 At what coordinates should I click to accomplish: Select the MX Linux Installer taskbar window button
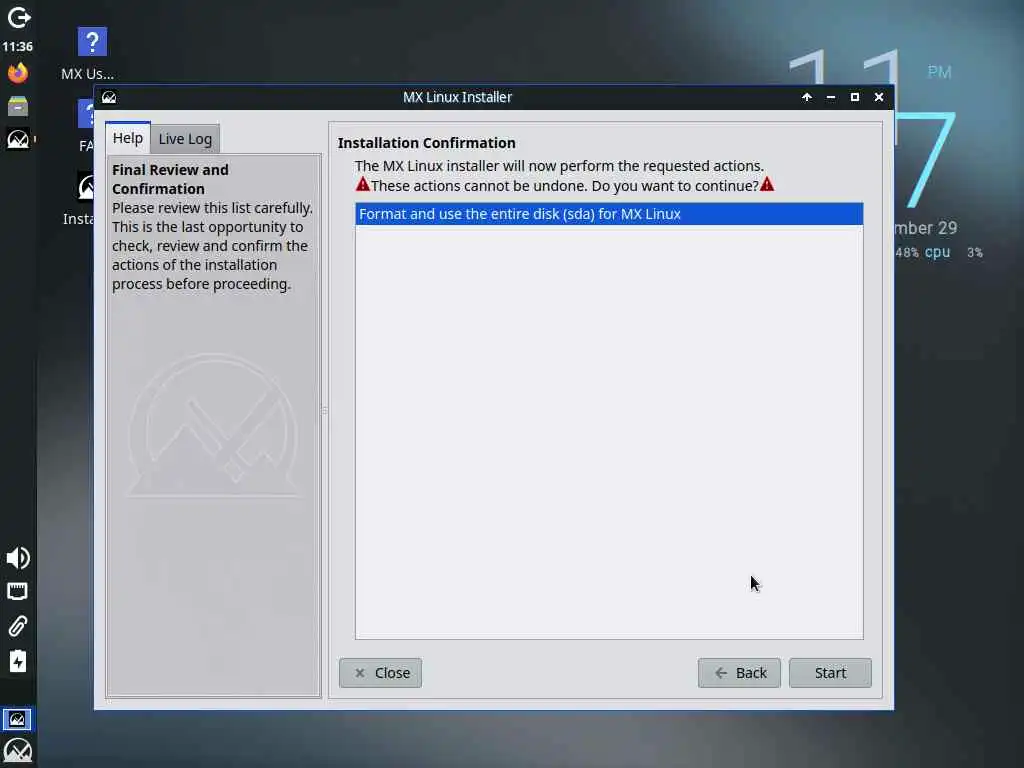[x=17, y=720]
